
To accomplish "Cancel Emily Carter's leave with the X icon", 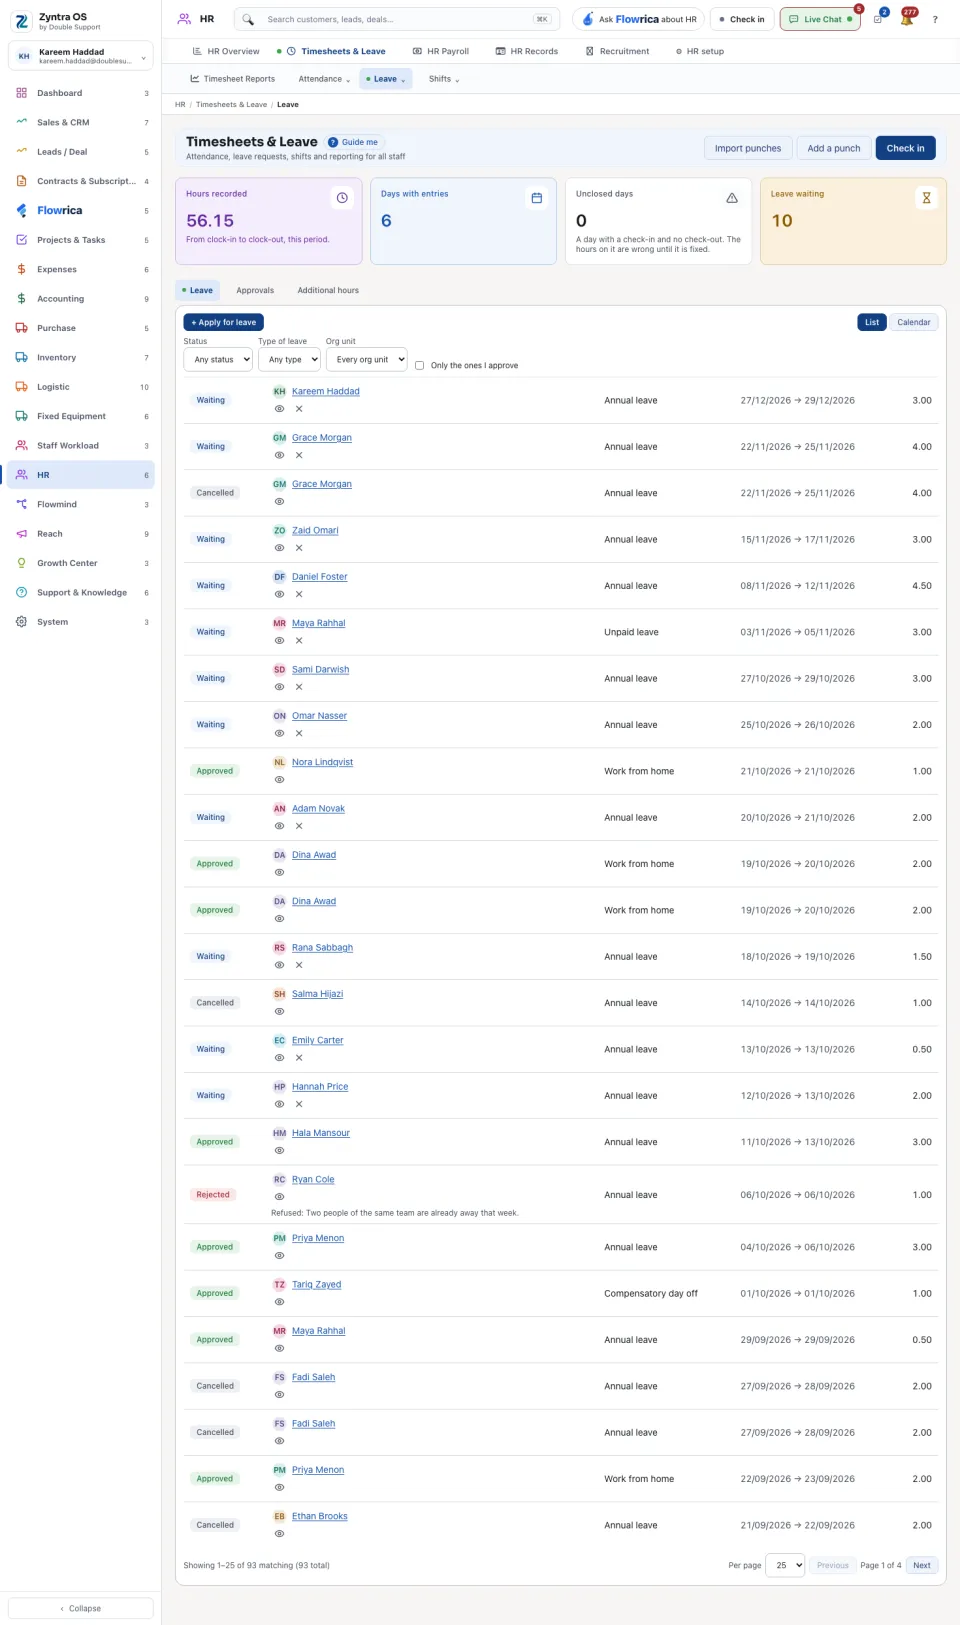I will pyautogui.click(x=299, y=1058).
